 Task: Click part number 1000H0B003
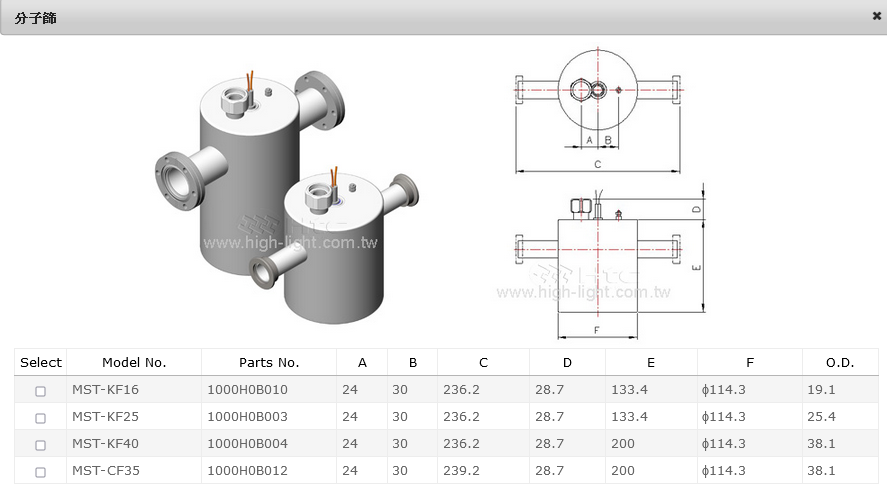[247, 417]
